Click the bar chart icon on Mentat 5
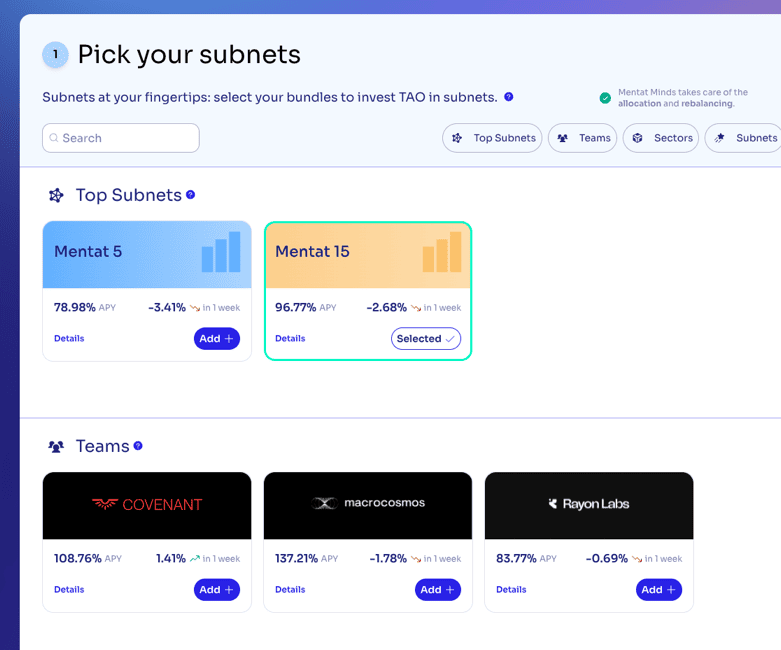This screenshot has height=650, width=781. coord(220,253)
